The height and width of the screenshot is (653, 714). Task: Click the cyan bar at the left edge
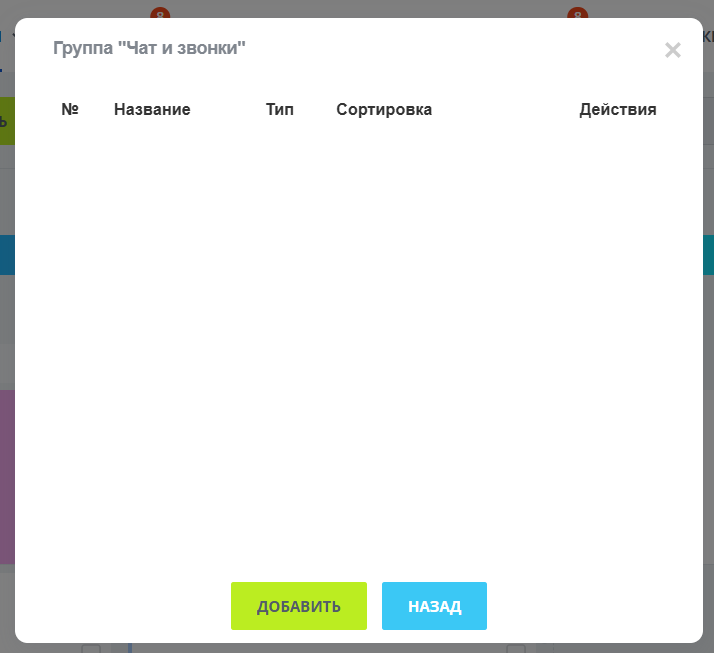coord(6,255)
